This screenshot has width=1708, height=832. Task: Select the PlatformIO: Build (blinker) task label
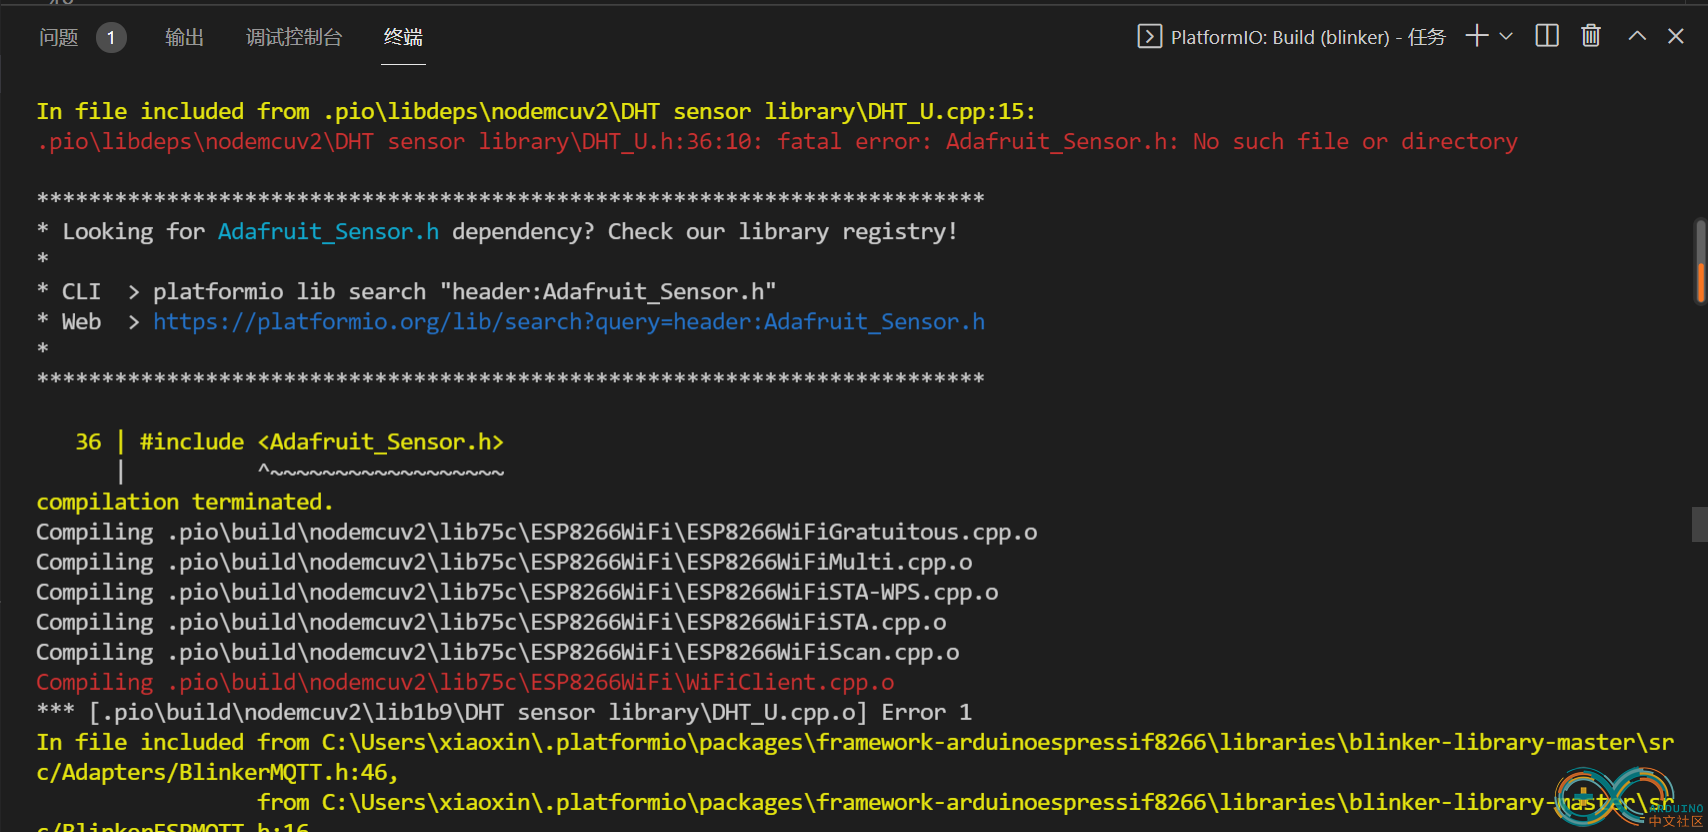click(x=1308, y=37)
